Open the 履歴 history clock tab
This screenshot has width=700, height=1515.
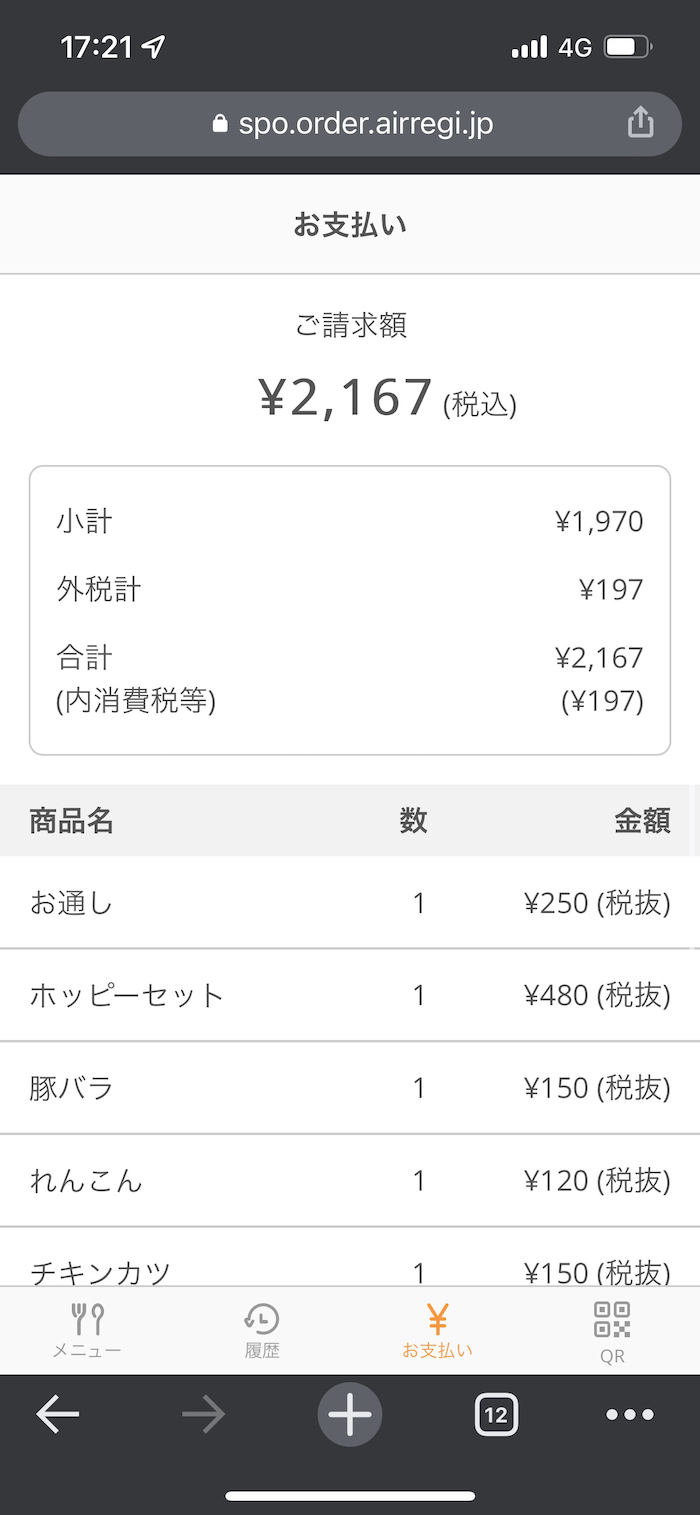coord(262,1330)
